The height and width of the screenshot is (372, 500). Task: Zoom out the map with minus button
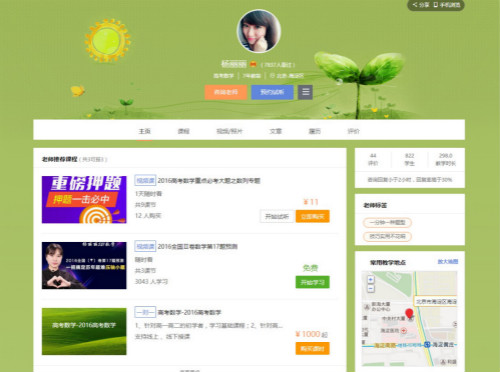point(371,288)
